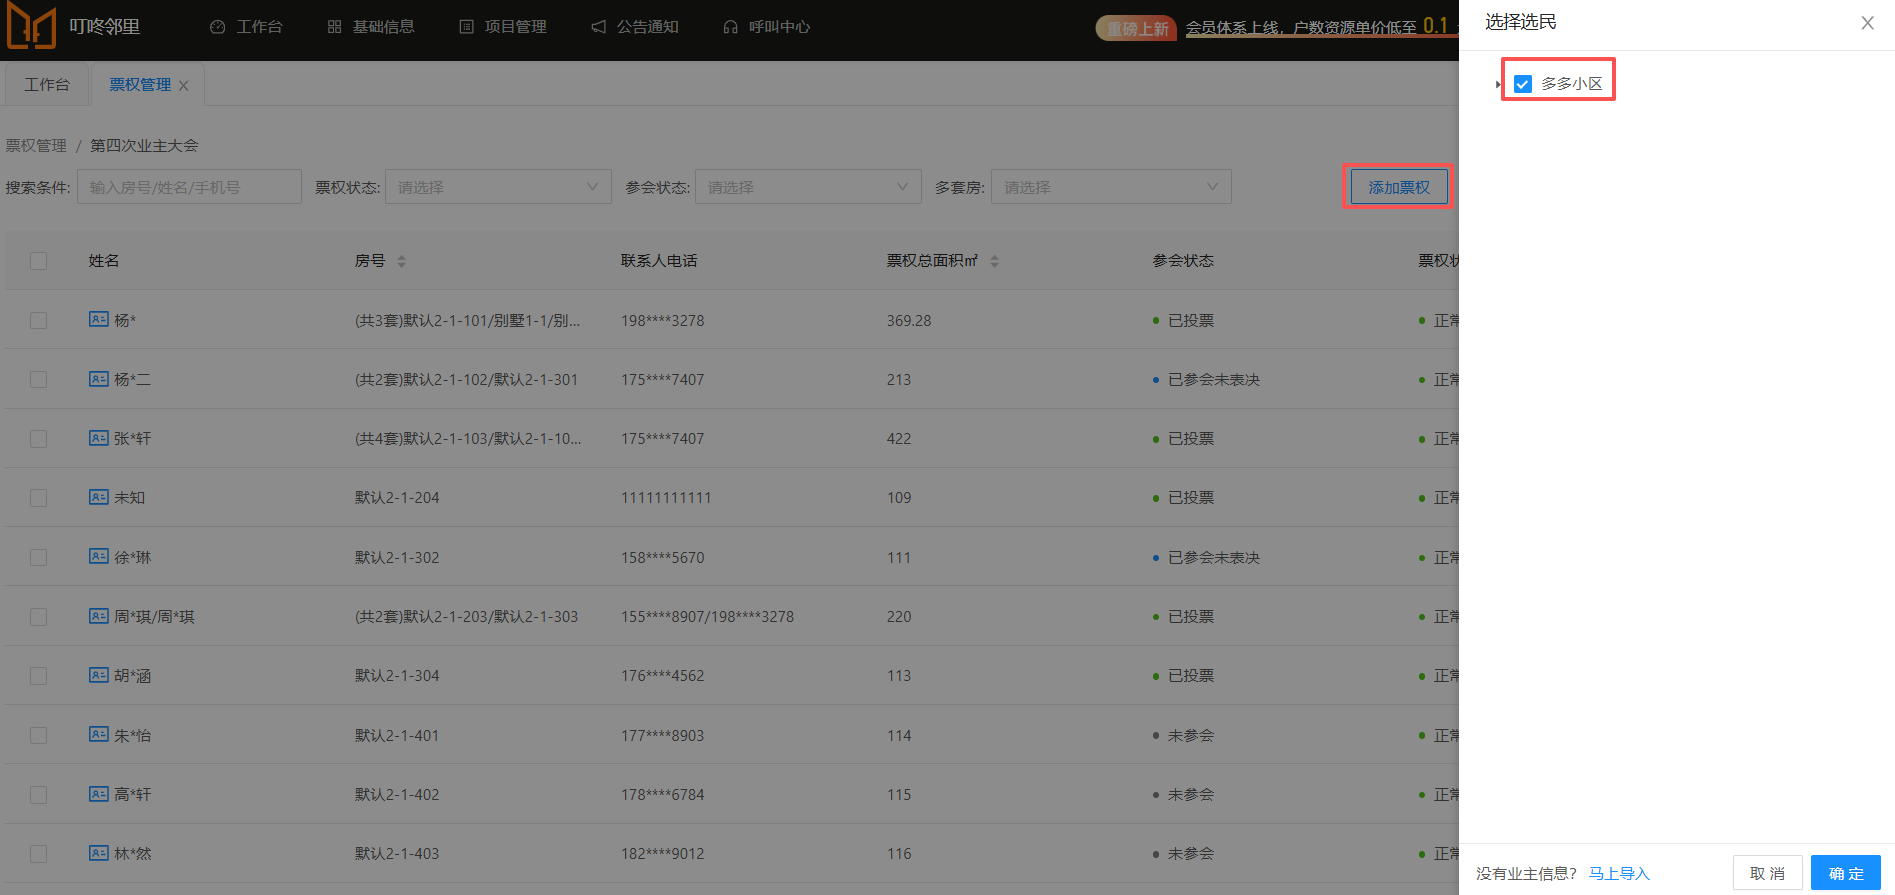Sort by 房号 column arrows

(401, 261)
